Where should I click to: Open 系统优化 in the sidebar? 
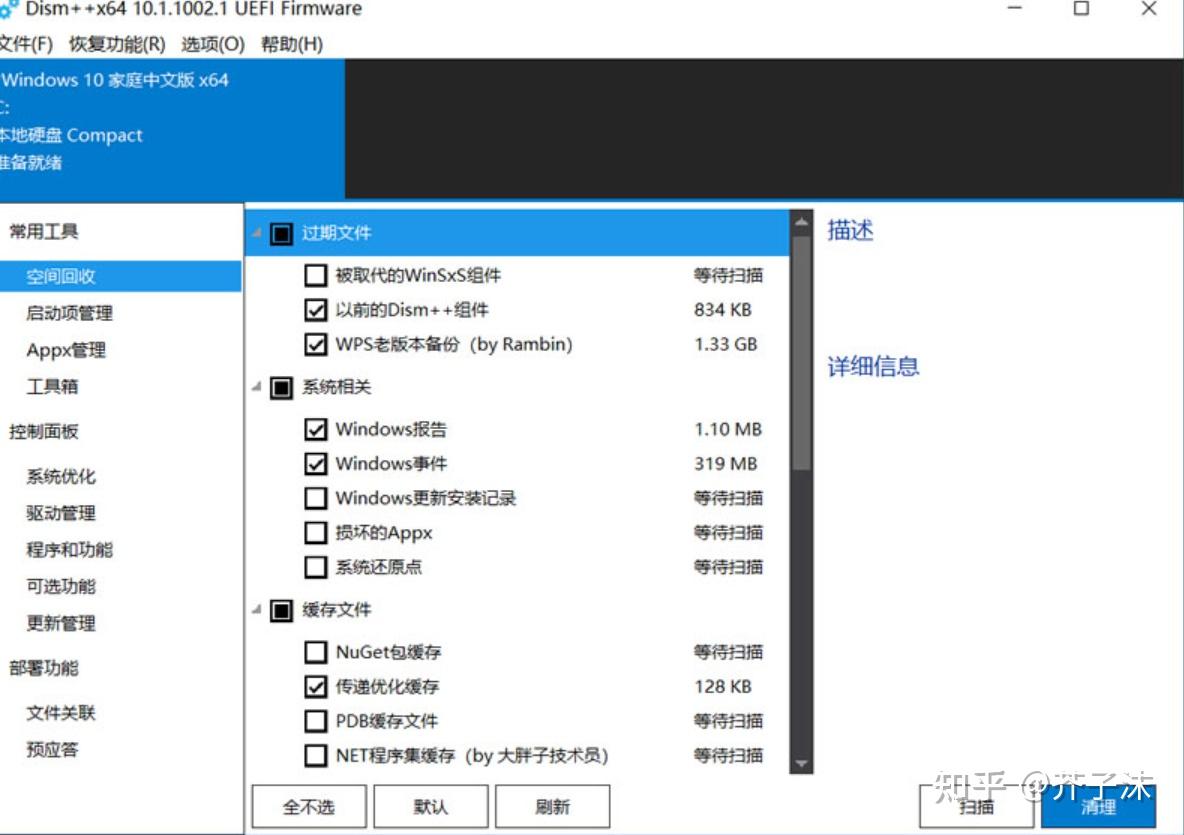point(61,476)
